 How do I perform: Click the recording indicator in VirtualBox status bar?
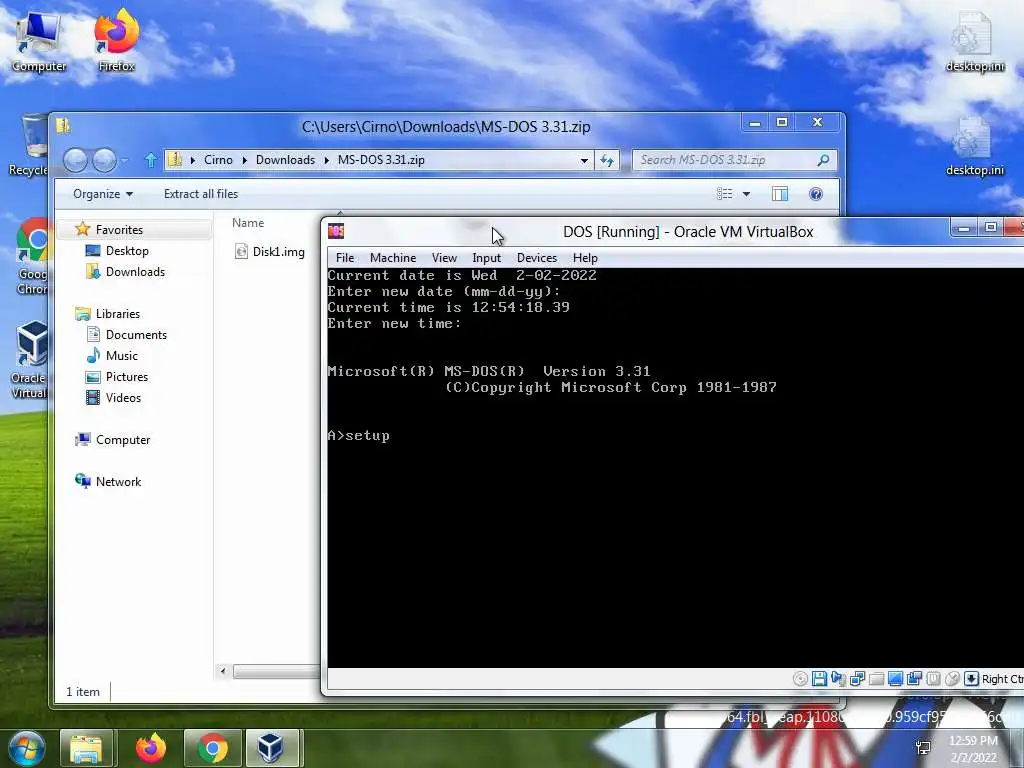pos(914,679)
